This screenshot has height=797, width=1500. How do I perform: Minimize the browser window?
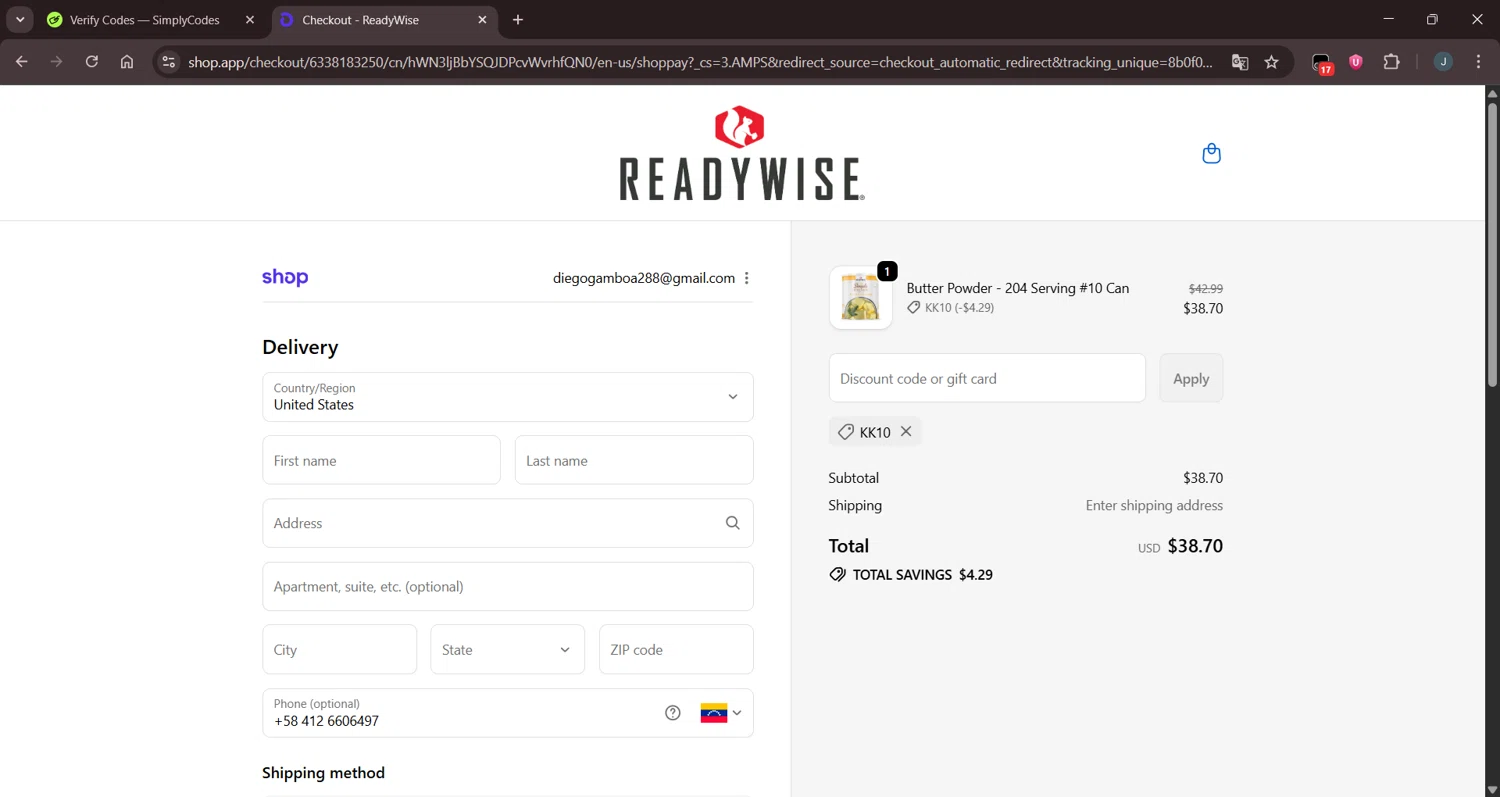point(1388,20)
